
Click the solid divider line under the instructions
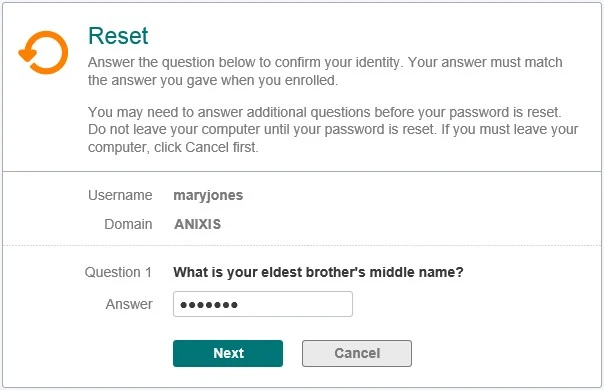[302, 171]
